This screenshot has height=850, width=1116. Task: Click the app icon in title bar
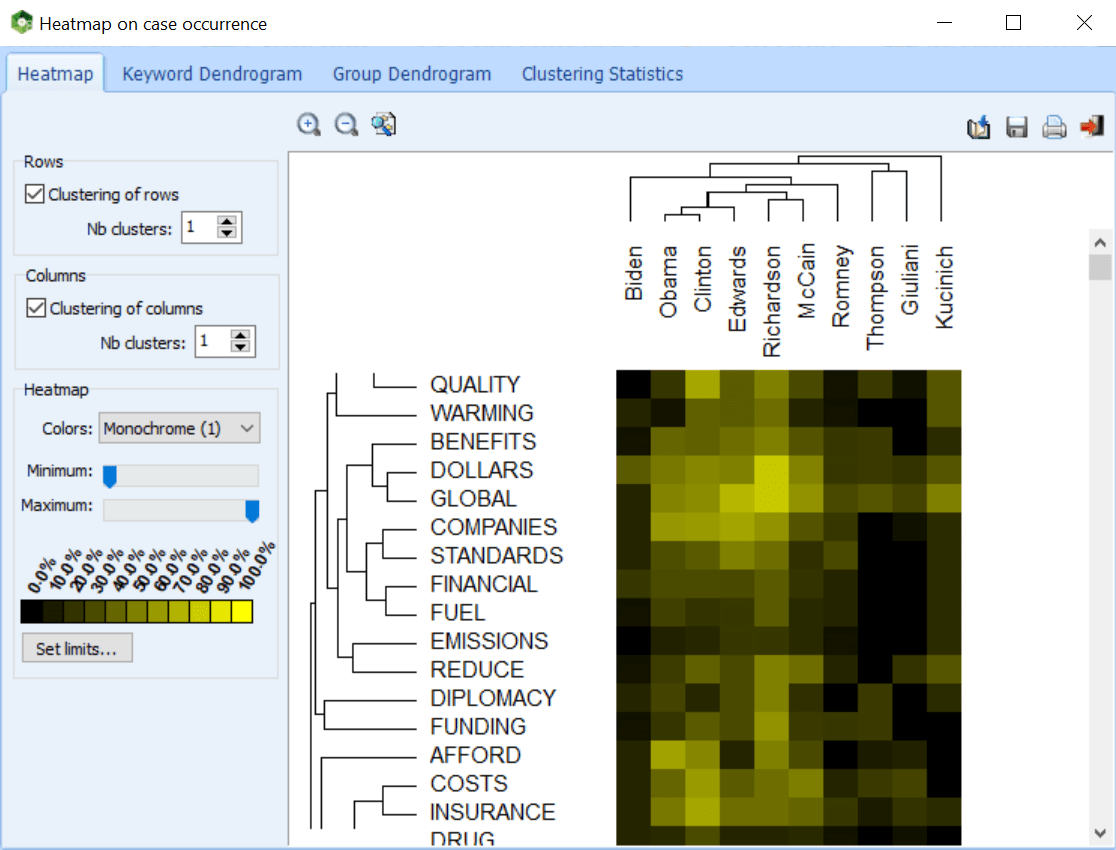pyautogui.click(x=22, y=23)
